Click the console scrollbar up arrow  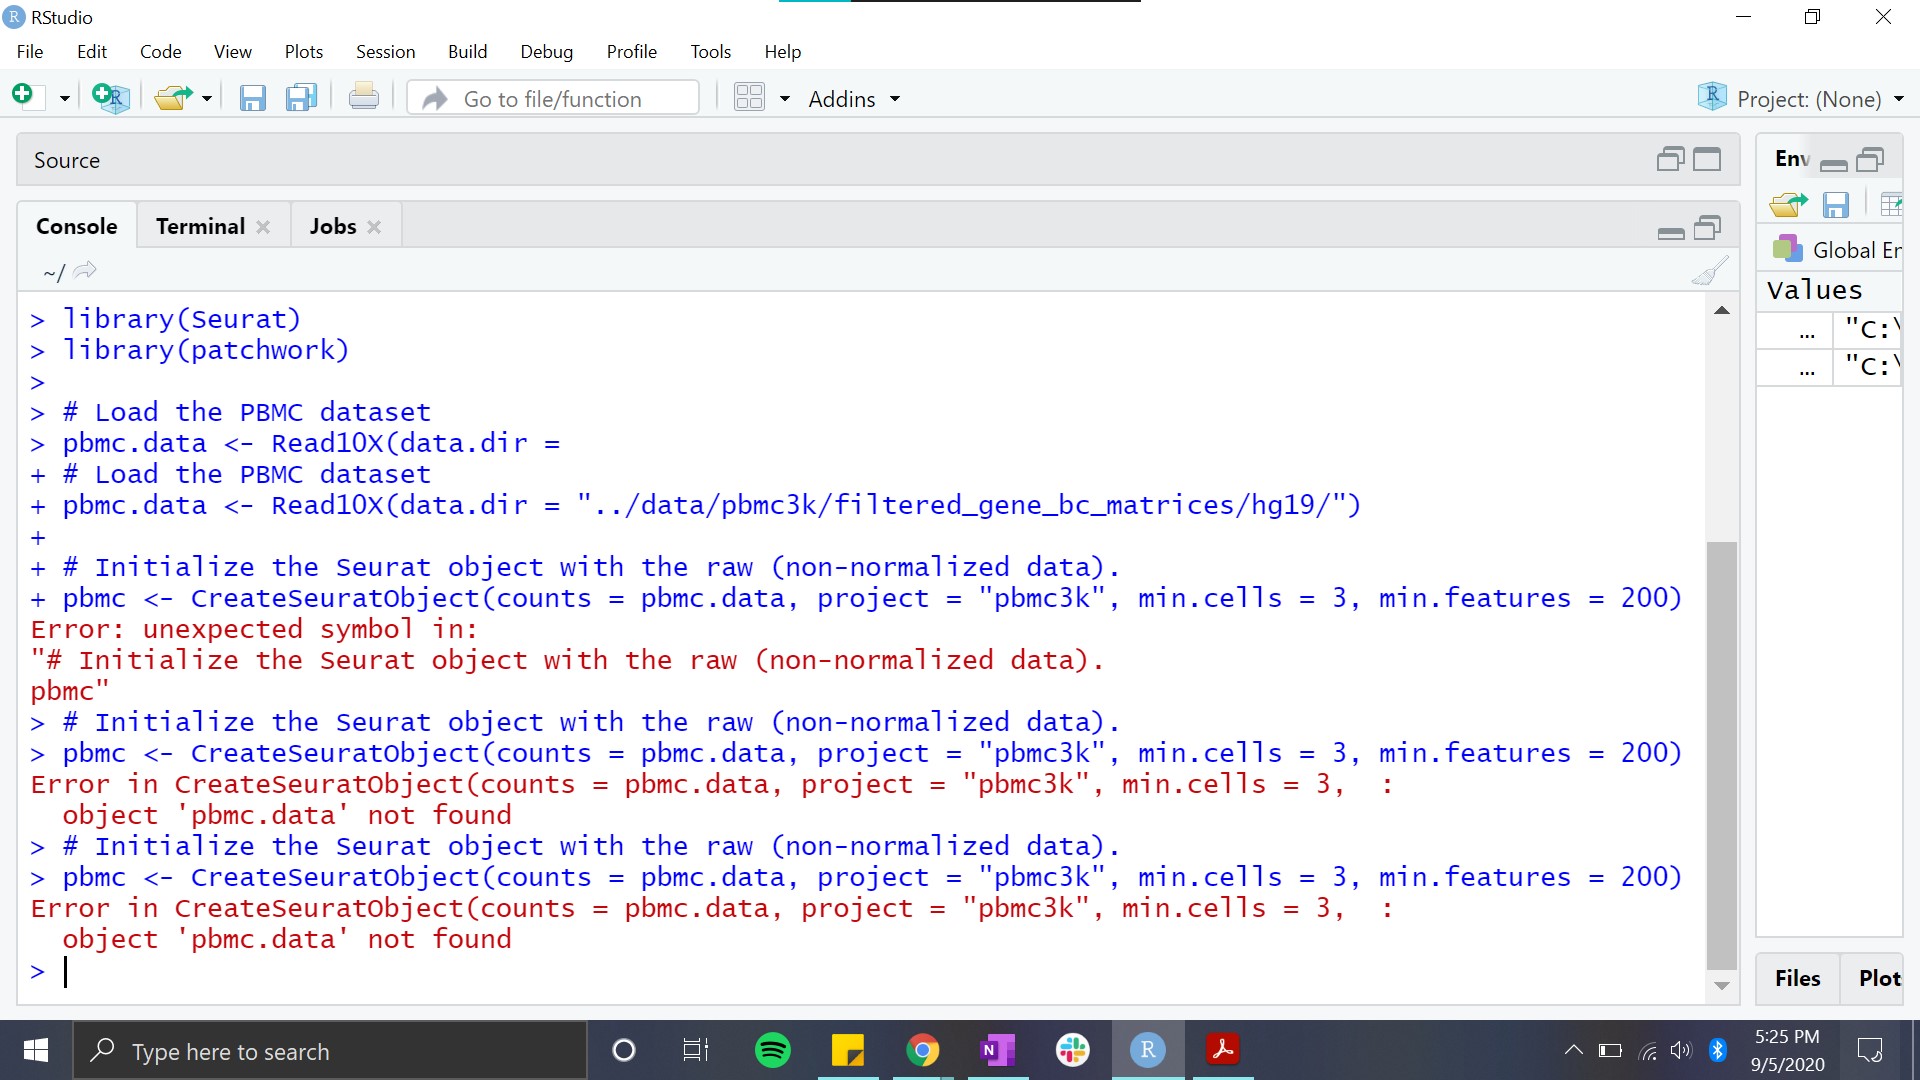coord(1722,310)
